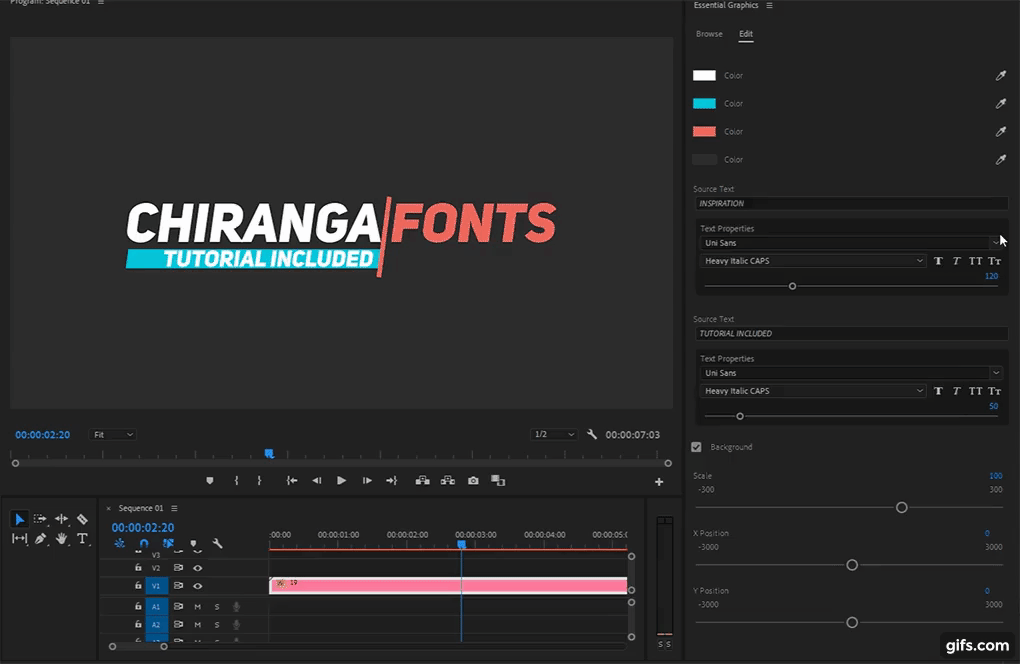The image size is (1020, 664).
Task: Click the INSPIRATION source text field
Action: (x=851, y=204)
